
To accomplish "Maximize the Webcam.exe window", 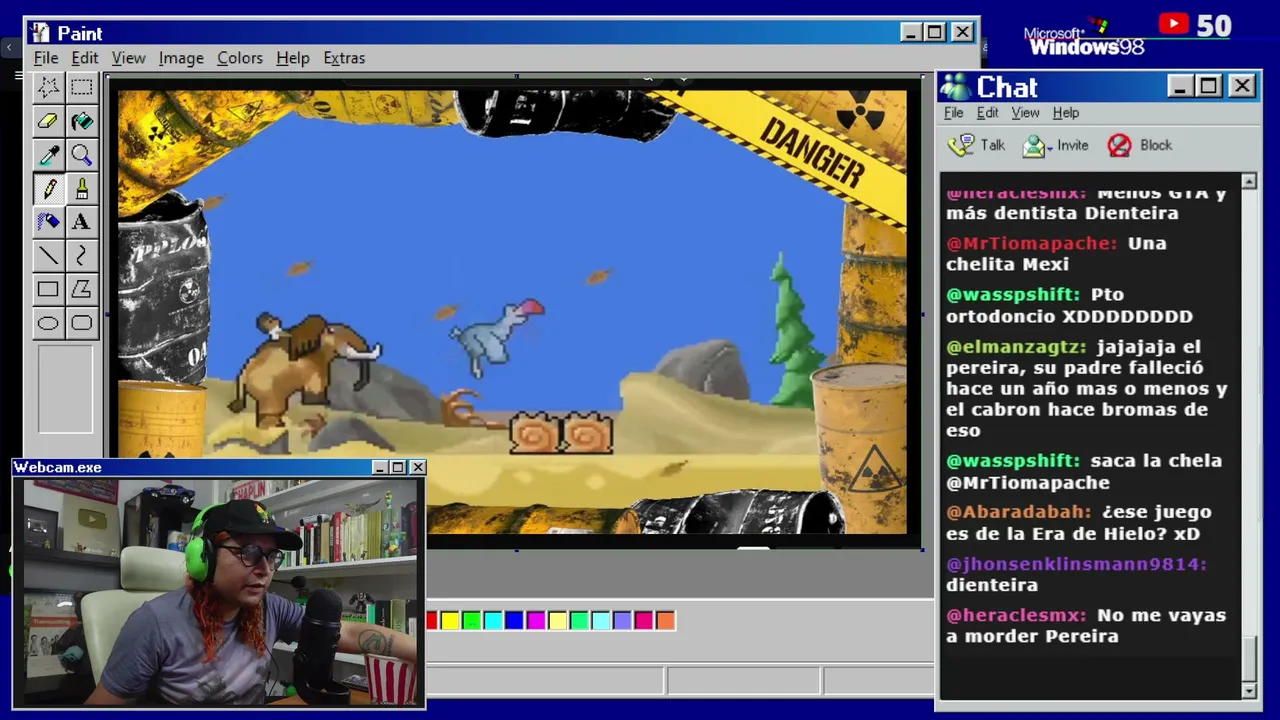I will (398, 467).
